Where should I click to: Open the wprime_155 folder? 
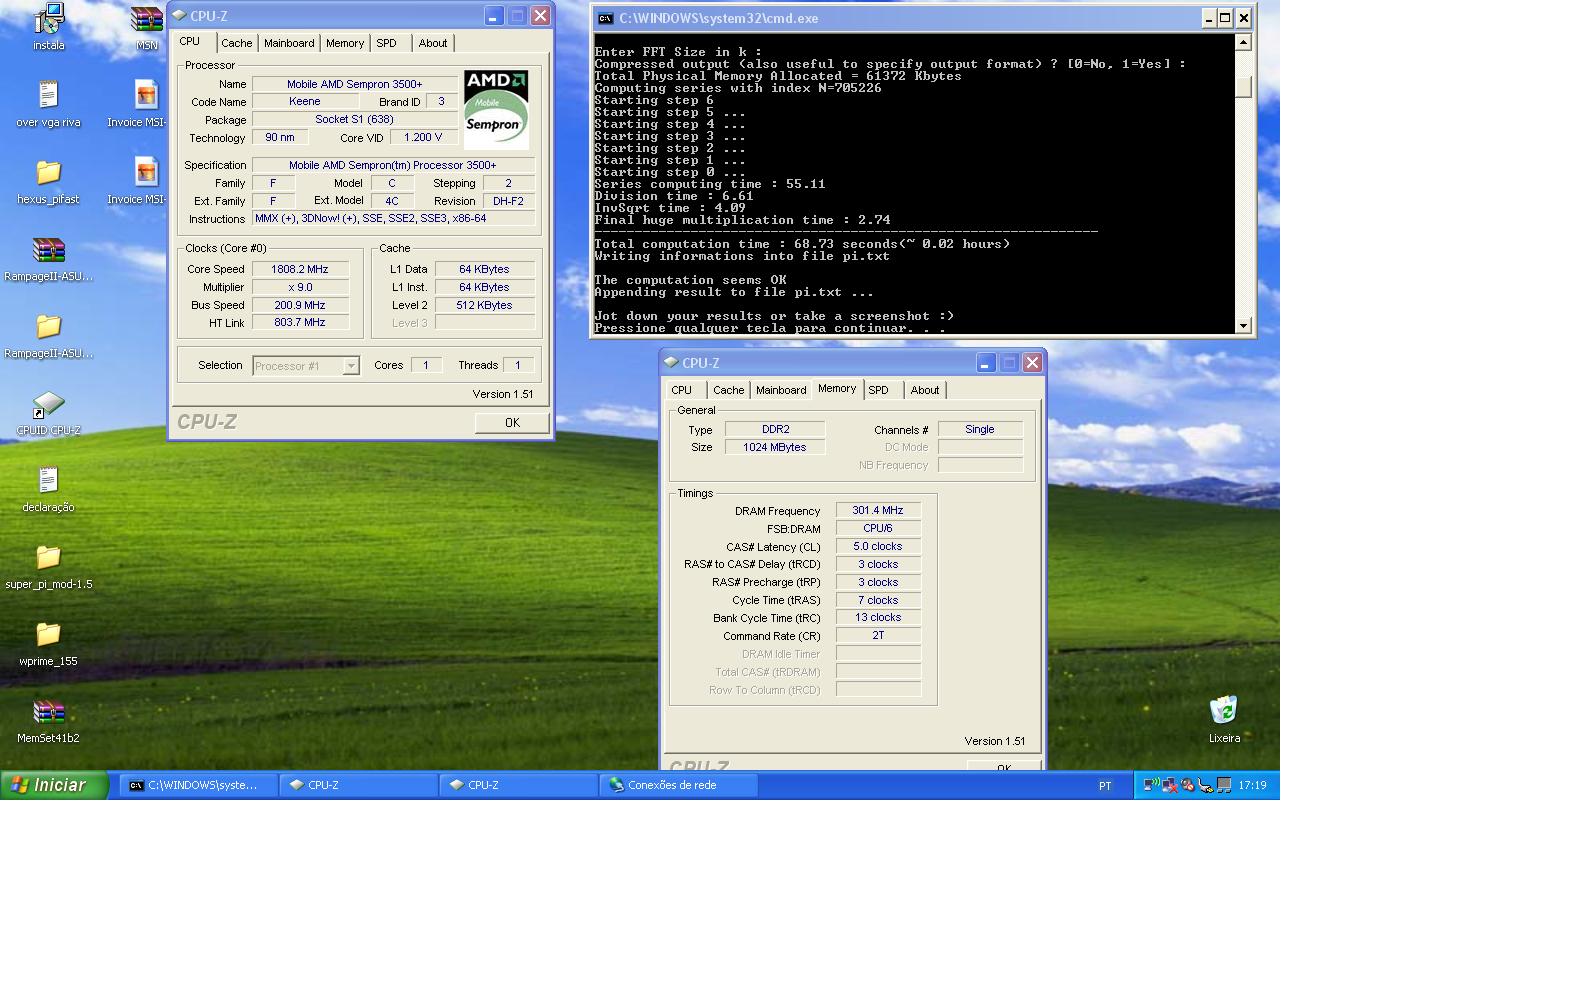tap(48, 634)
